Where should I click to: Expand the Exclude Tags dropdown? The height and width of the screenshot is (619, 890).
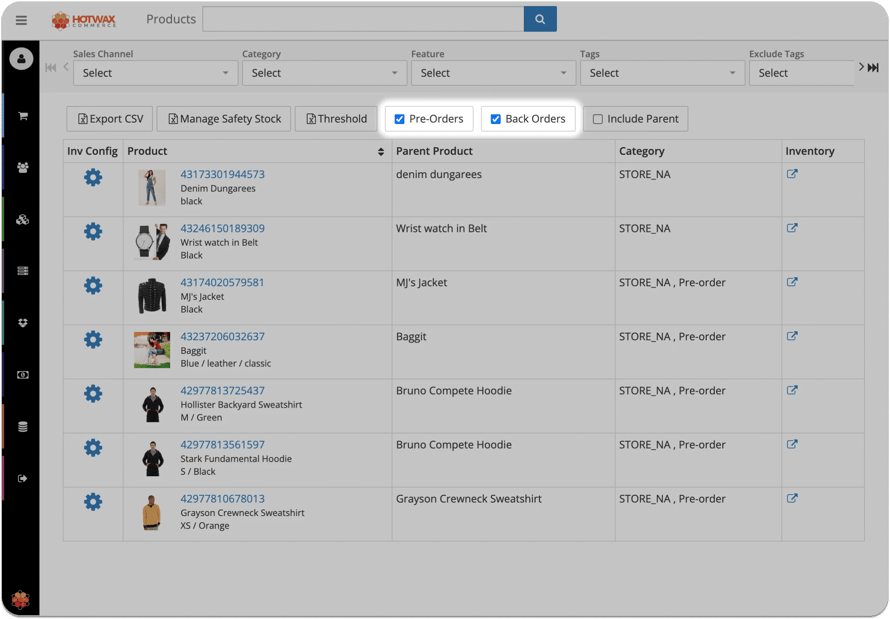coord(801,73)
